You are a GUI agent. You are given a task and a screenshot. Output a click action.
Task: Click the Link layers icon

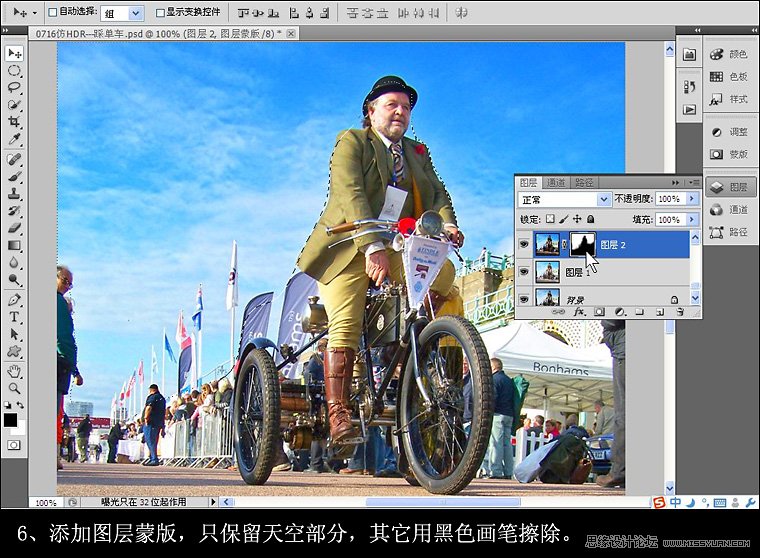(x=558, y=312)
